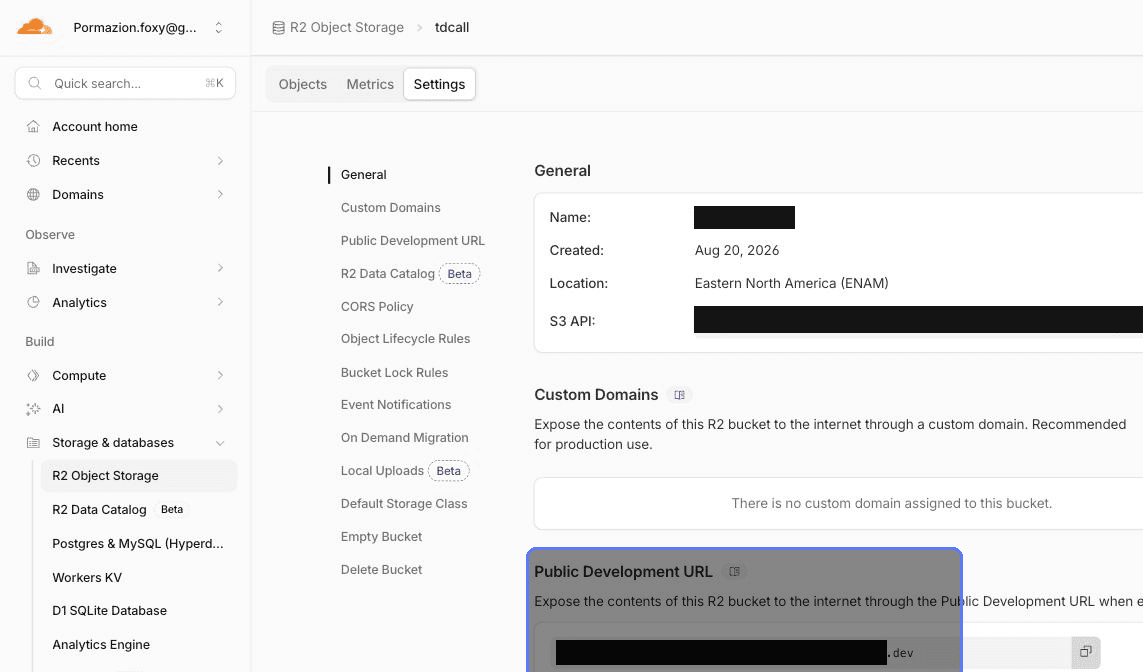Screen dimensions: 1143x672
Task: Open the Custom Domains docs icon
Action: click(x=679, y=395)
